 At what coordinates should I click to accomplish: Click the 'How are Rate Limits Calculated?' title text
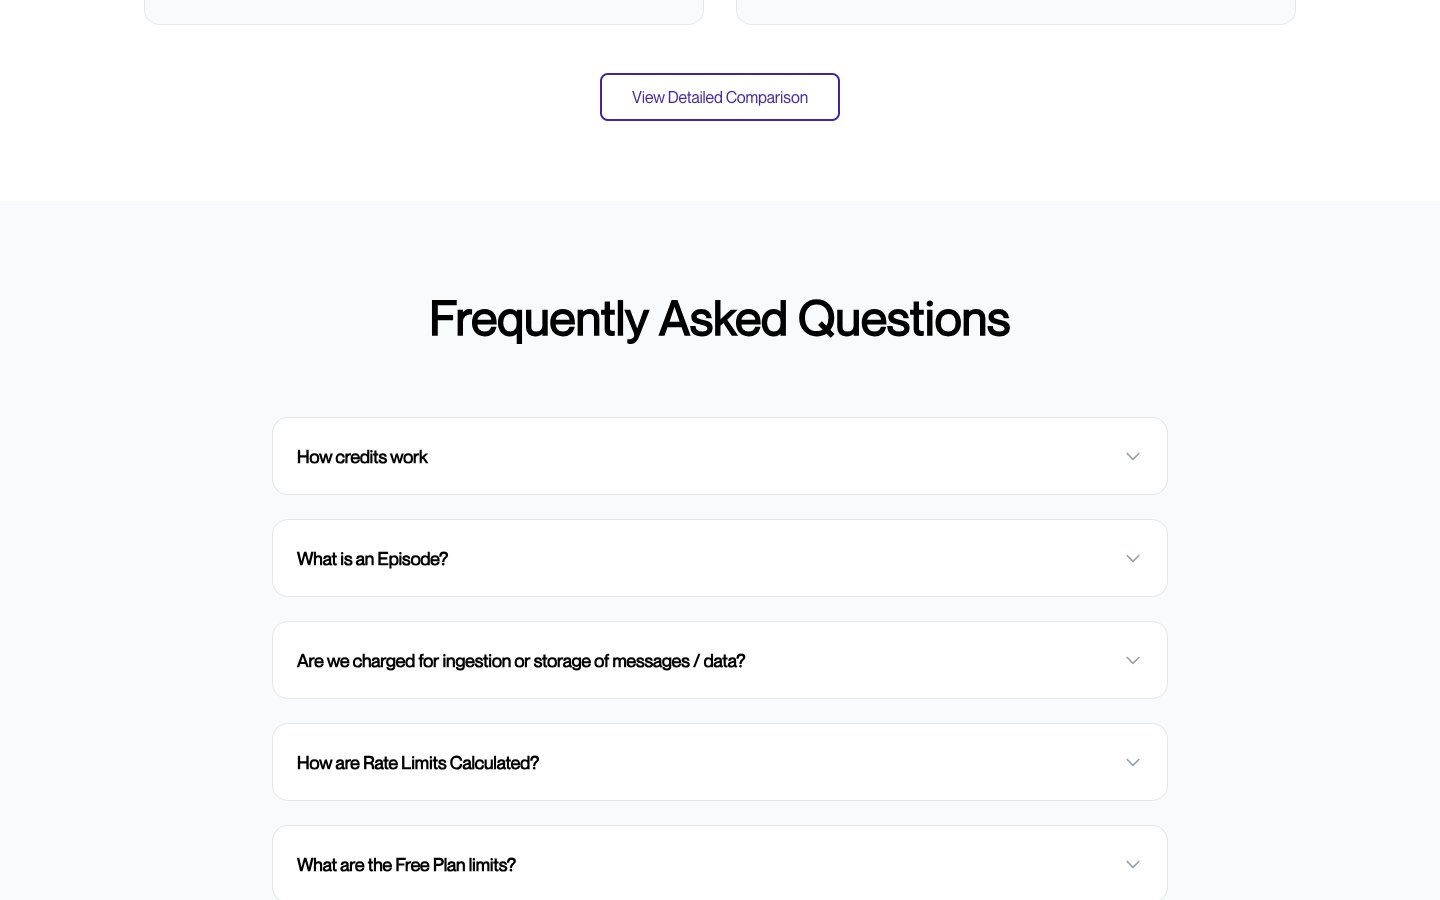pos(417,763)
